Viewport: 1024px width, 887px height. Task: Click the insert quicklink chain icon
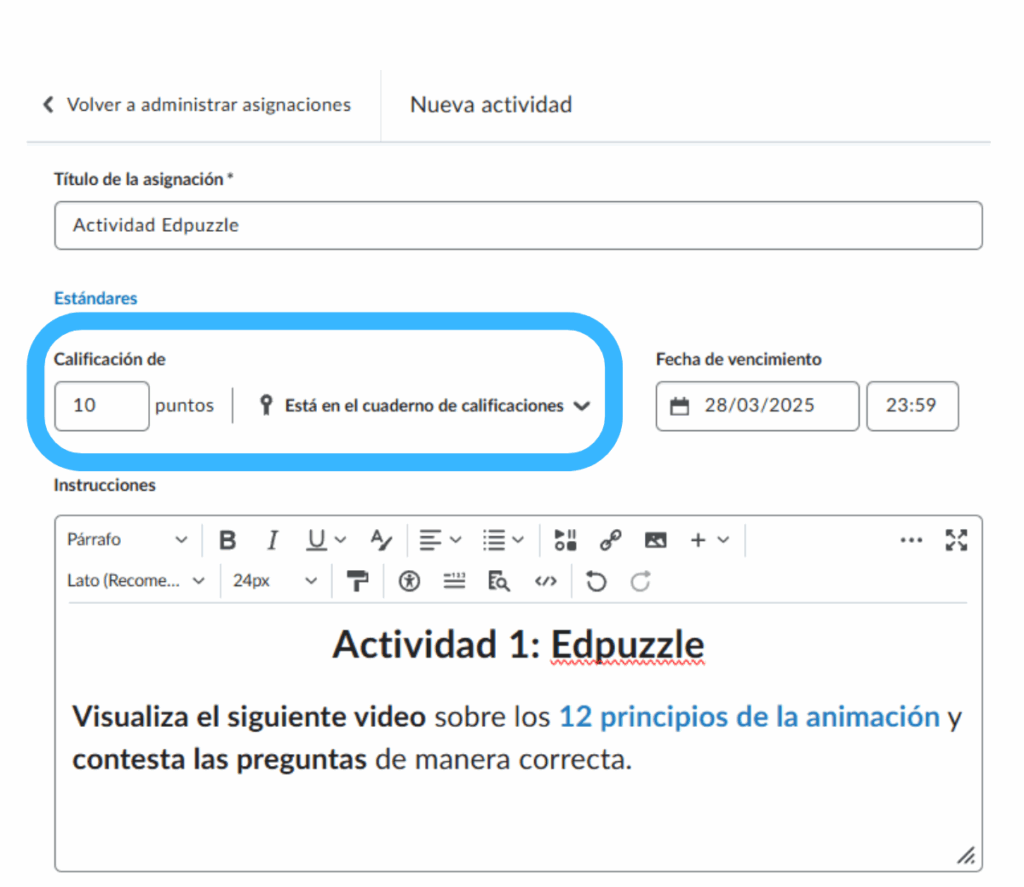point(610,541)
